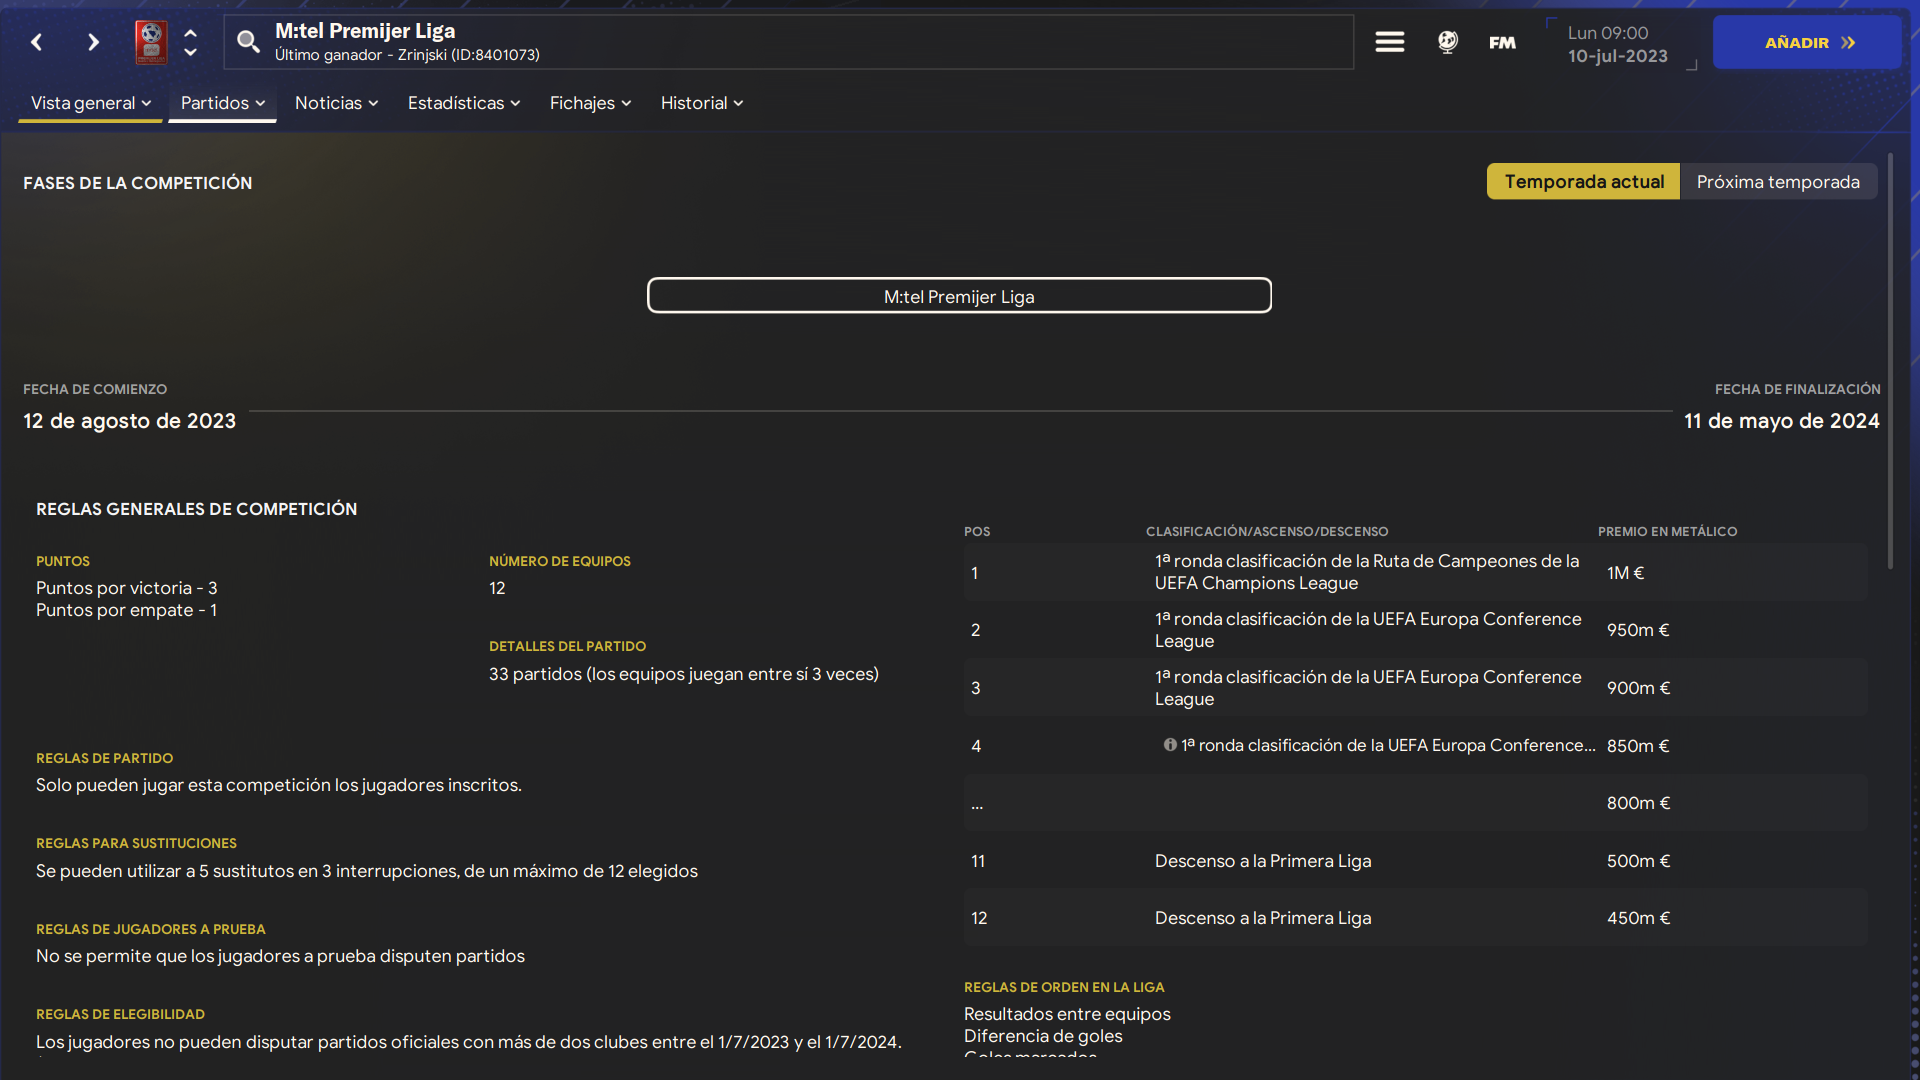1920x1080 pixels.
Task: Select the Temporada actual toggle
Action: 1583,182
